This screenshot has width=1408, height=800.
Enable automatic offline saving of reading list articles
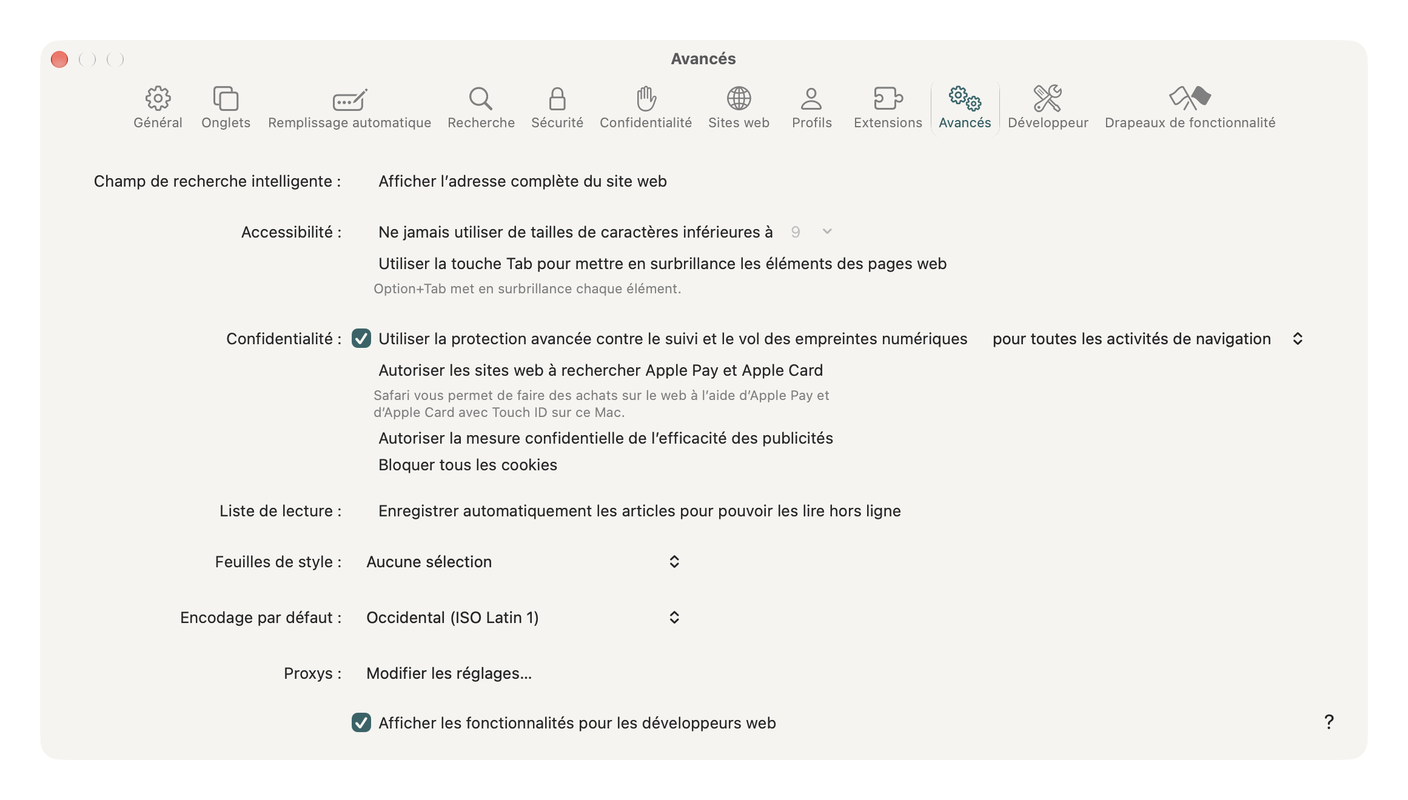[x=639, y=511]
